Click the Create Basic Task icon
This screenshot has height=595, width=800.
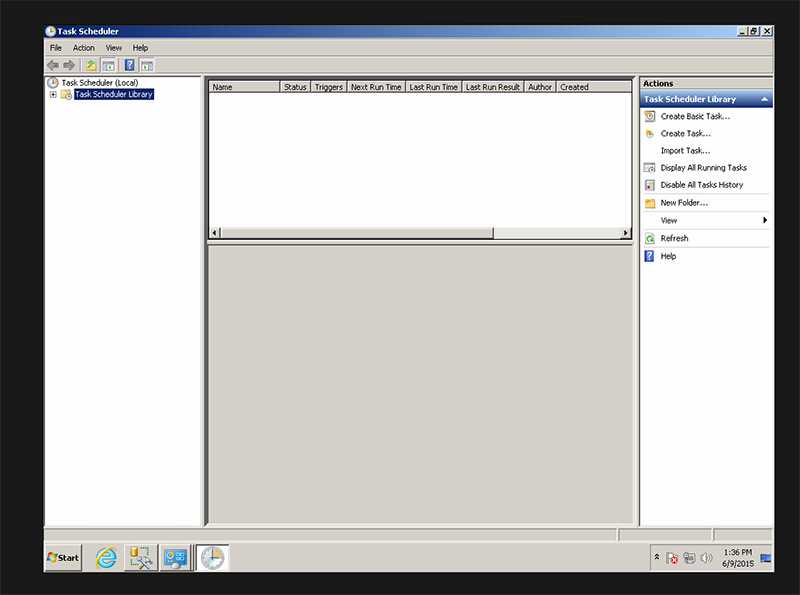point(649,116)
